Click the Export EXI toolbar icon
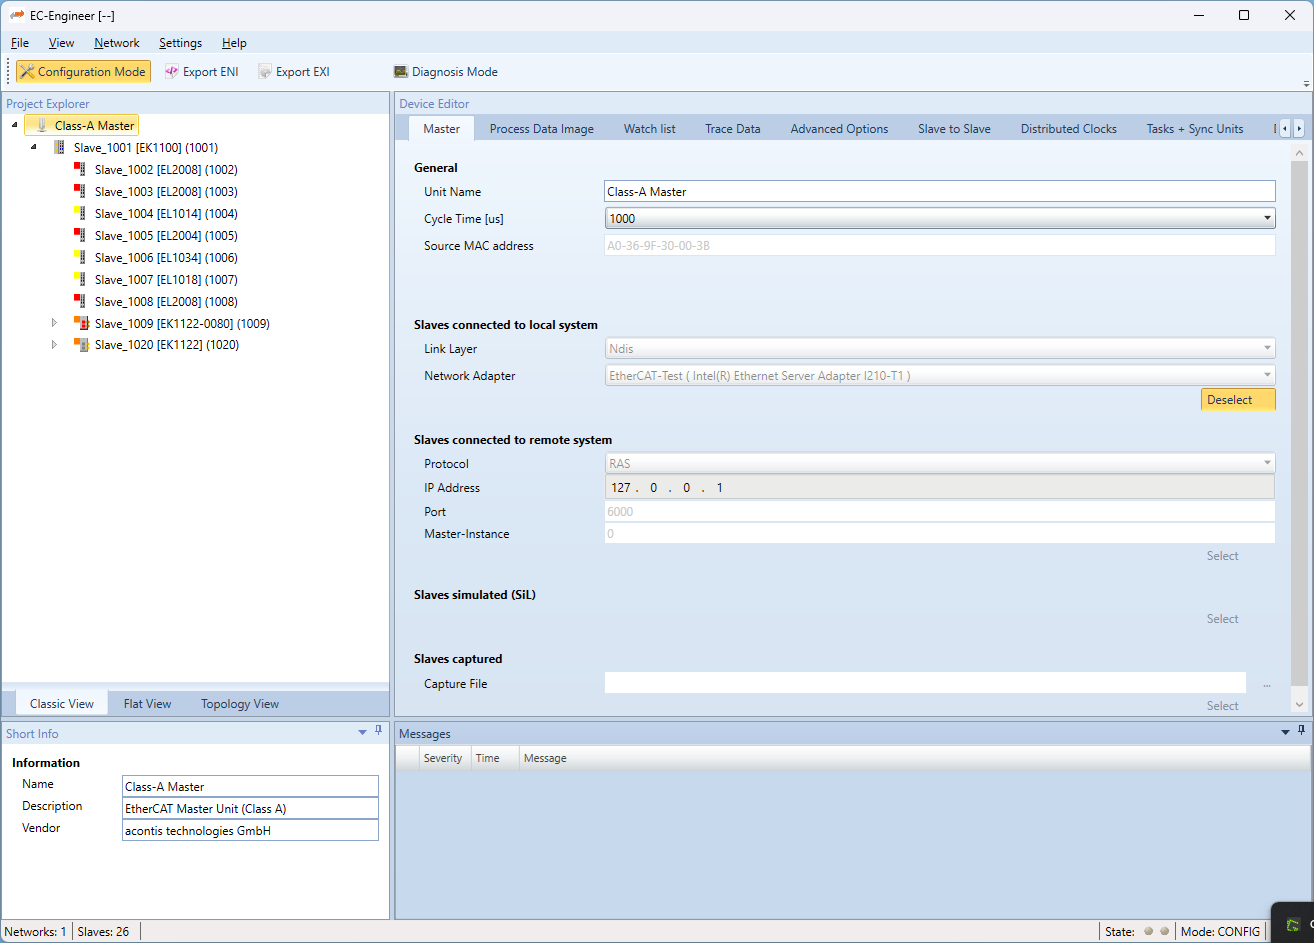1314x943 pixels. tap(264, 72)
